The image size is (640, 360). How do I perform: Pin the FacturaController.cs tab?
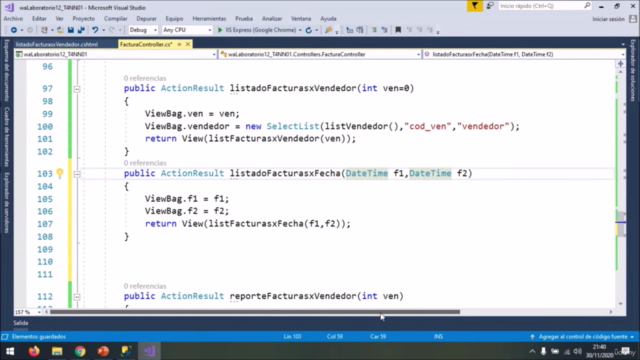click(x=179, y=44)
